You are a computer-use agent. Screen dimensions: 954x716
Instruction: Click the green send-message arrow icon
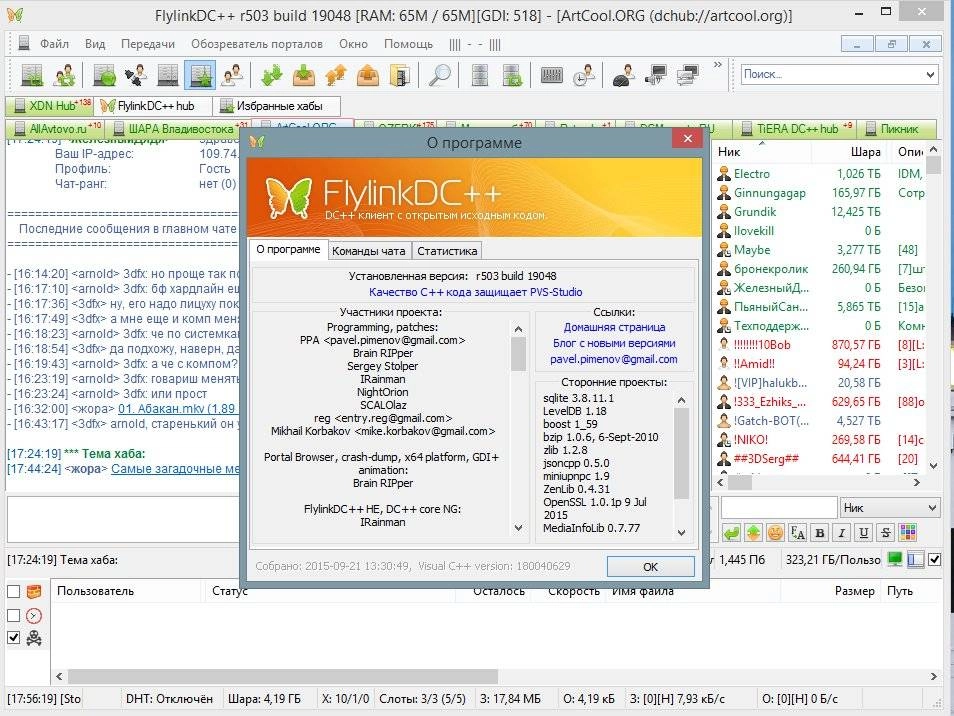click(x=731, y=533)
